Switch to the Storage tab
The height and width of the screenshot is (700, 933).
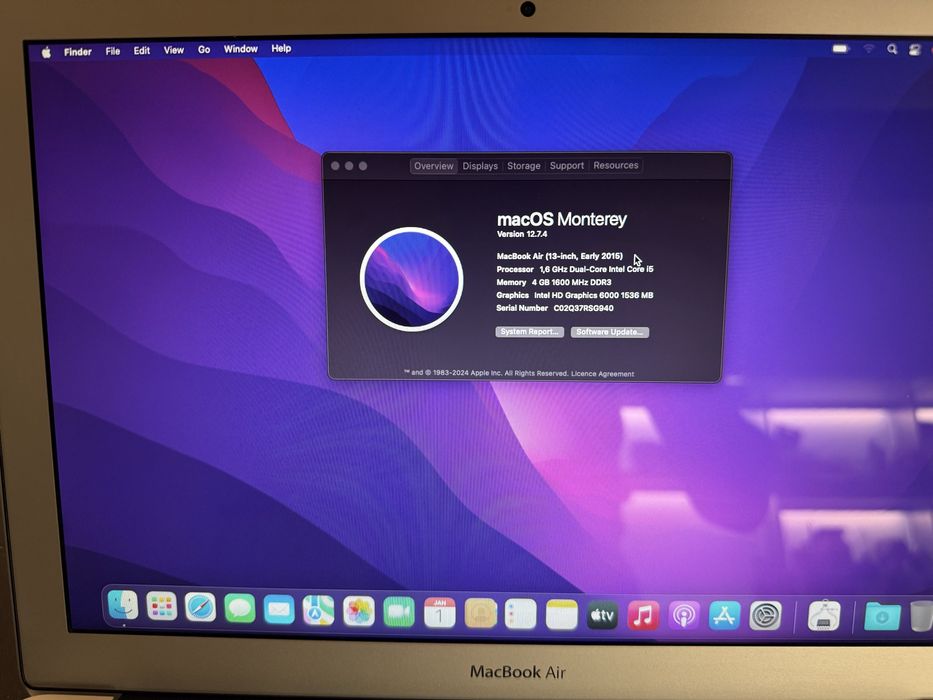pyautogui.click(x=524, y=166)
